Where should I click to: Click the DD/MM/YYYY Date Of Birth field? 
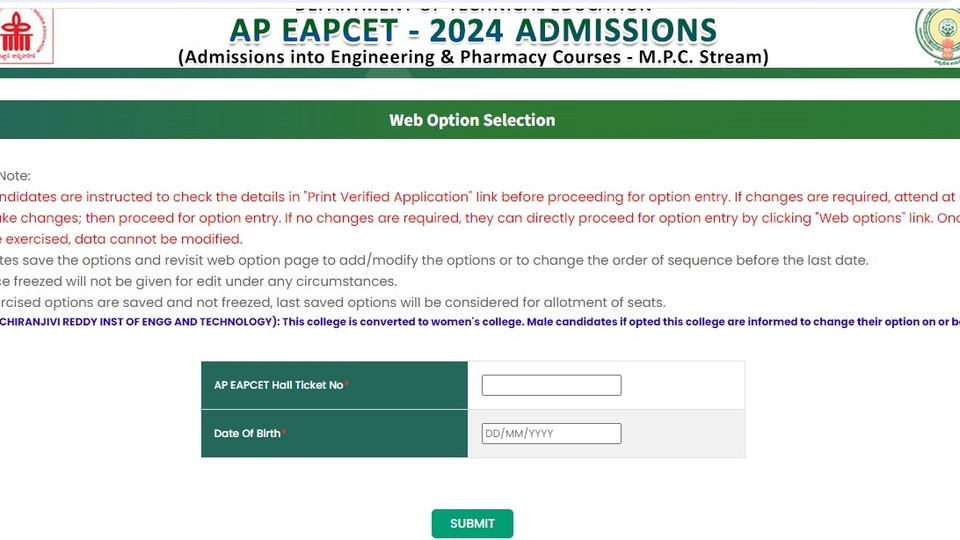point(551,433)
